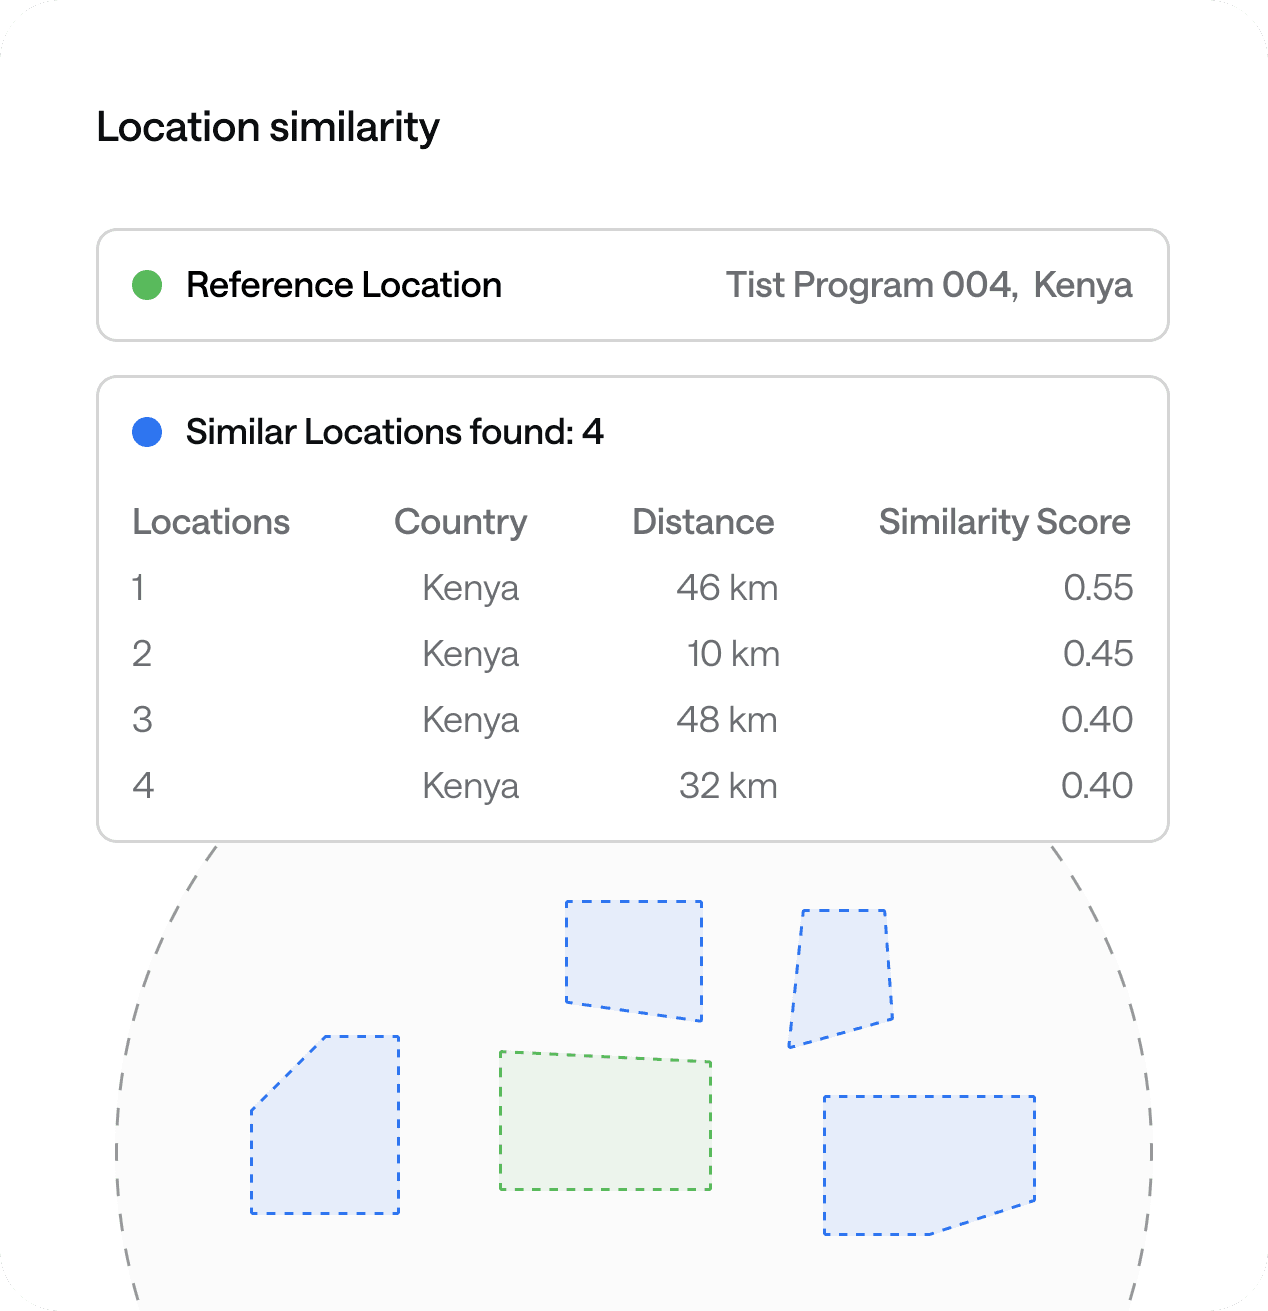
Task: Click the Reference Location label
Action: 343,285
